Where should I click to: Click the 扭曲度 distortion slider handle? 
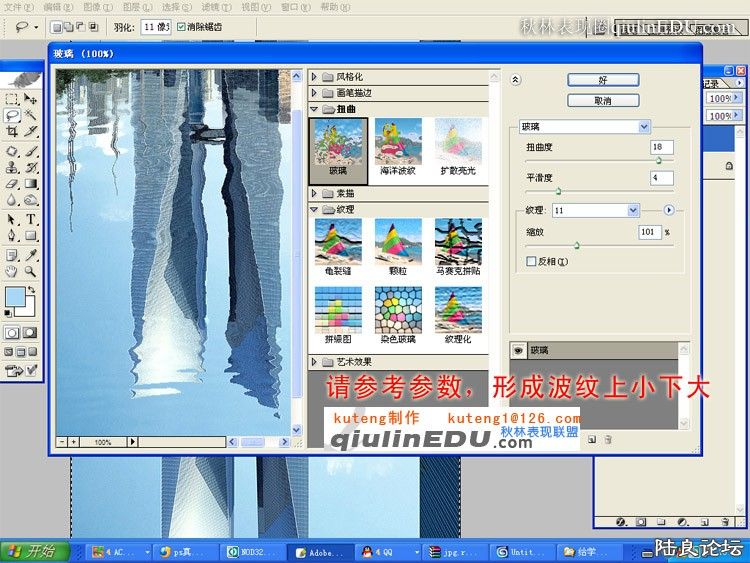pyautogui.click(x=658, y=160)
